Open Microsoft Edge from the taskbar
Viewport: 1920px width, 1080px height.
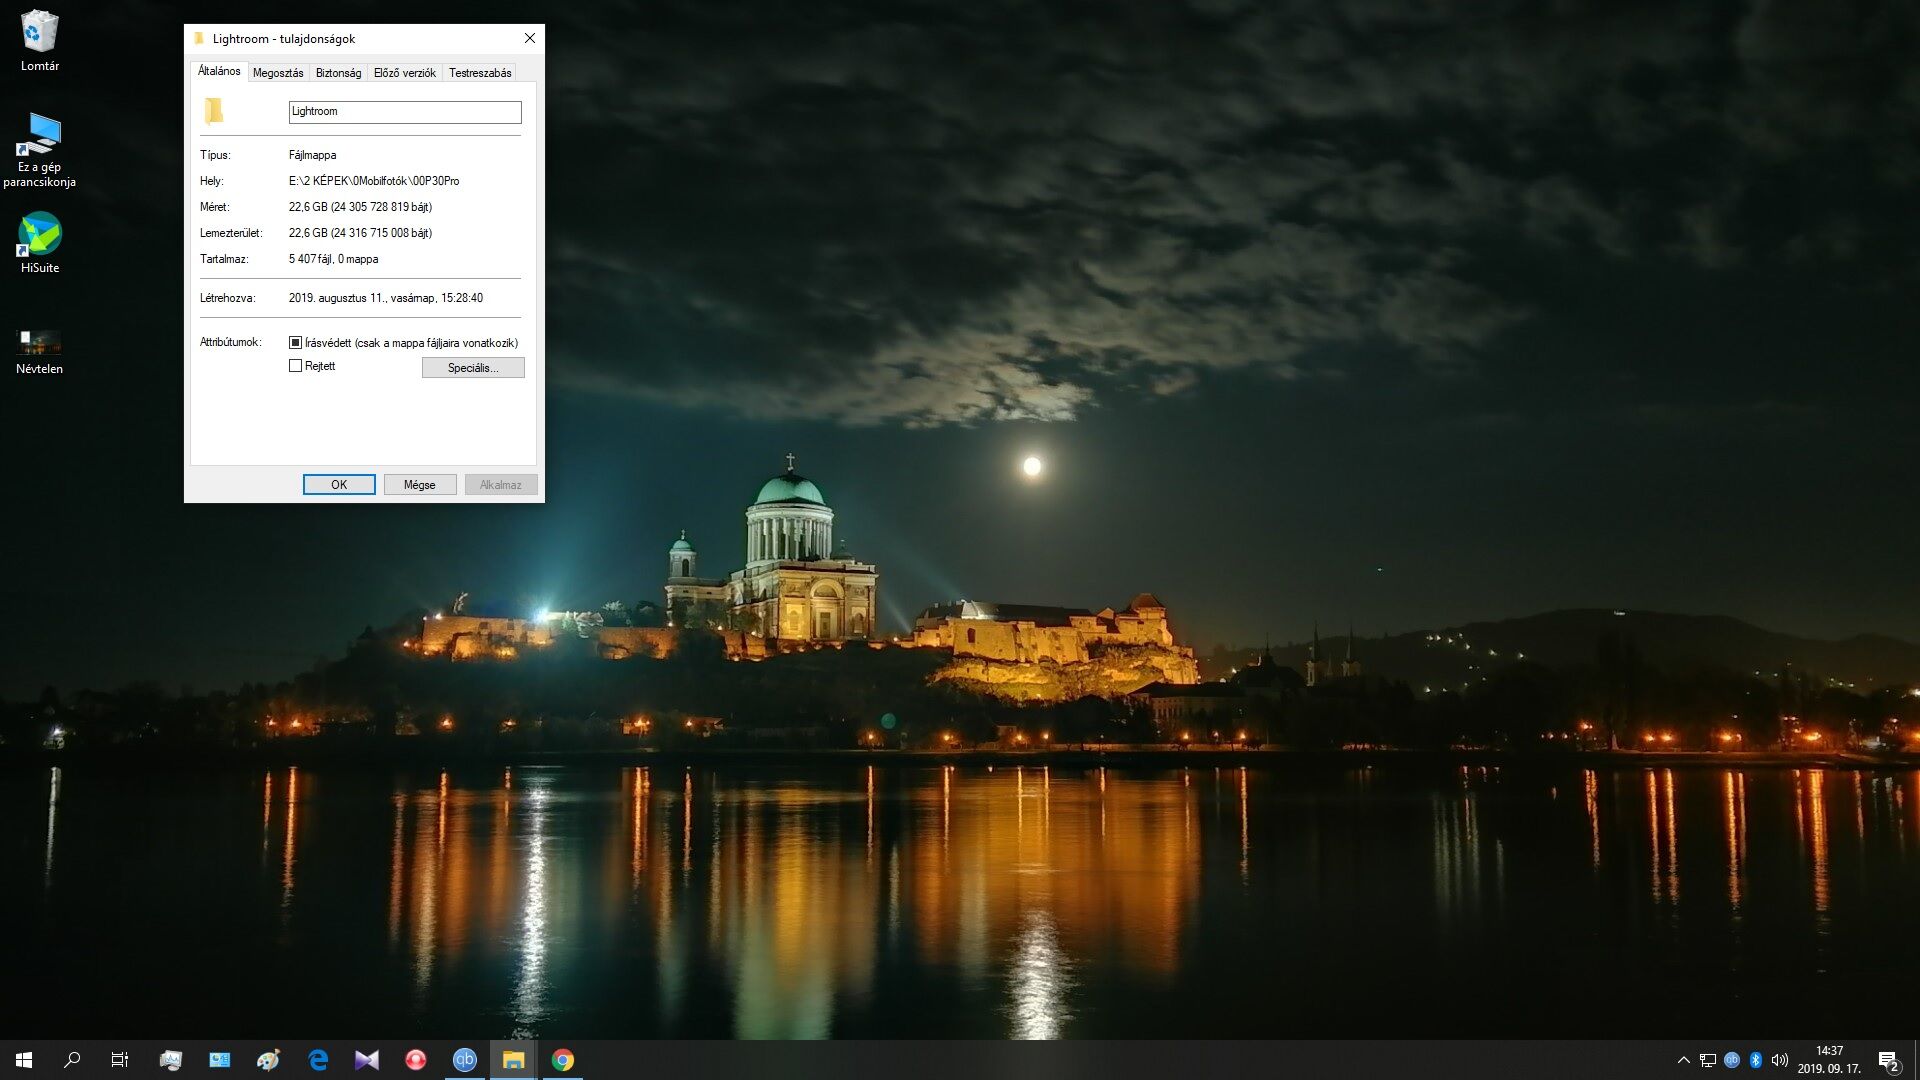(318, 1060)
